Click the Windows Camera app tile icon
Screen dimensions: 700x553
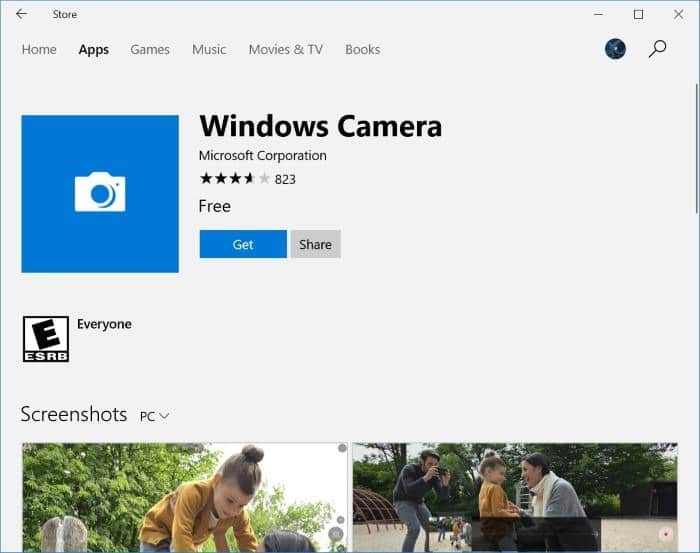(x=100, y=194)
